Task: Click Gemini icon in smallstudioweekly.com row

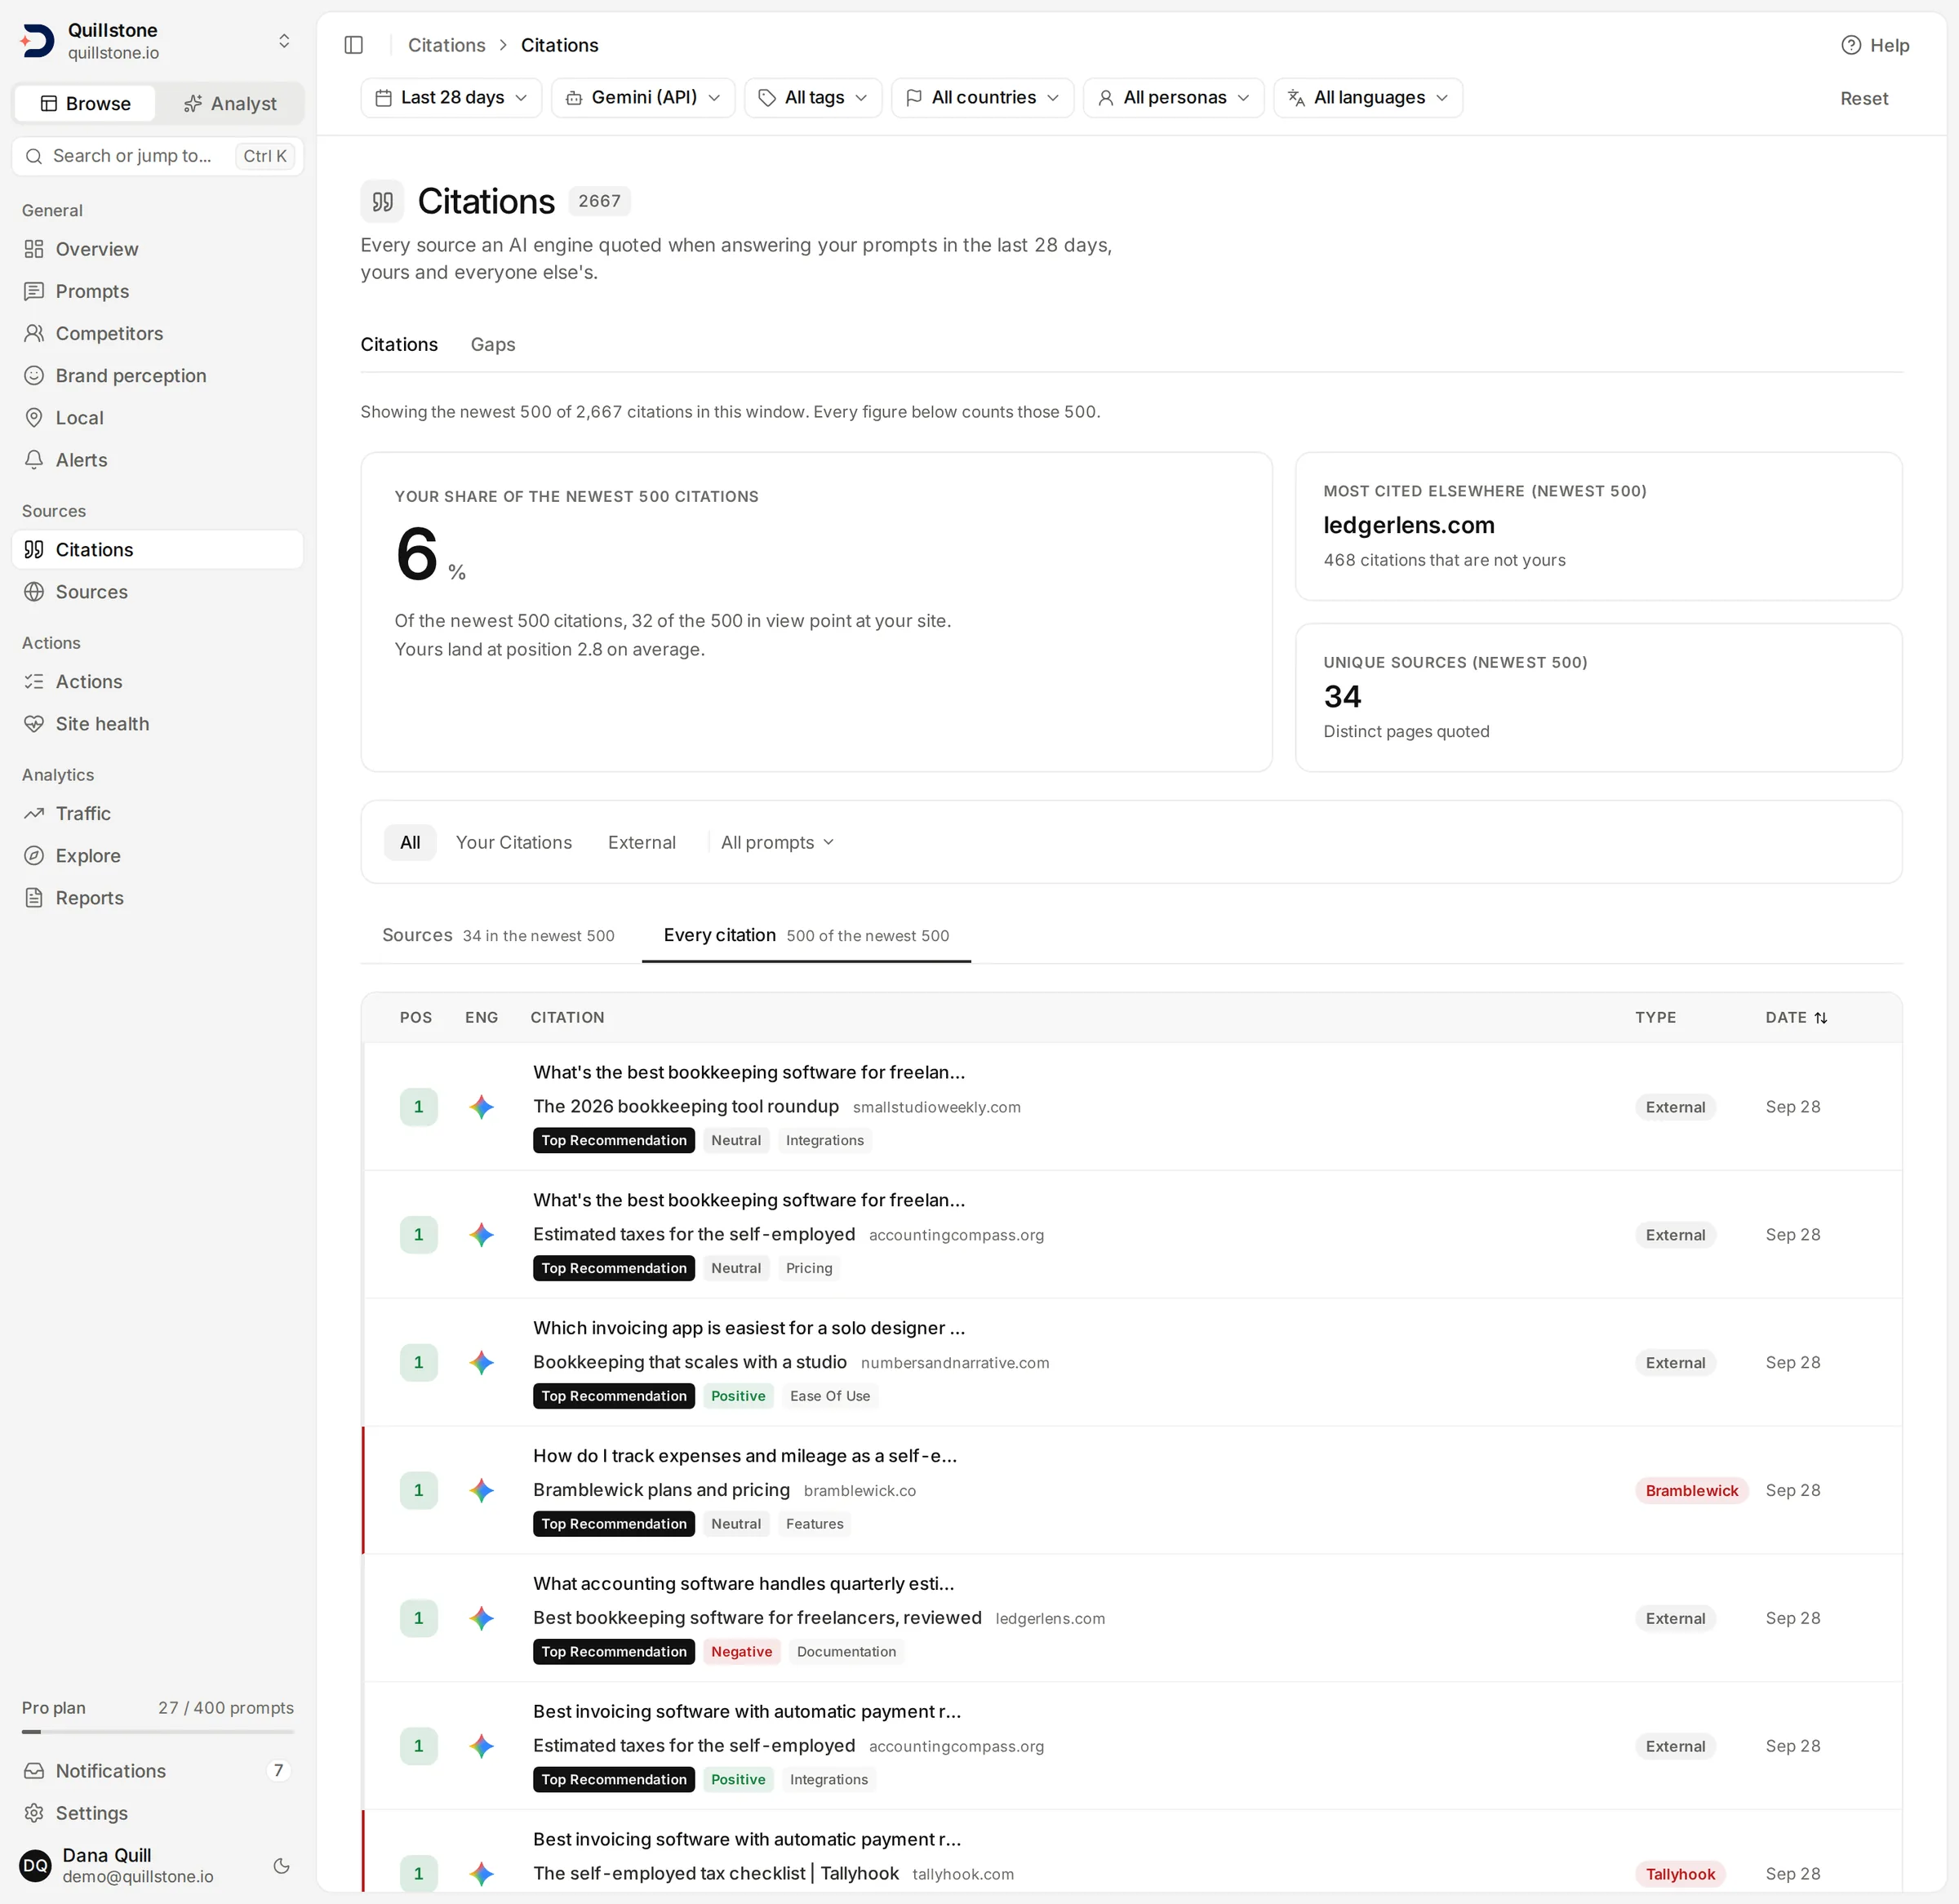Action: pos(481,1106)
